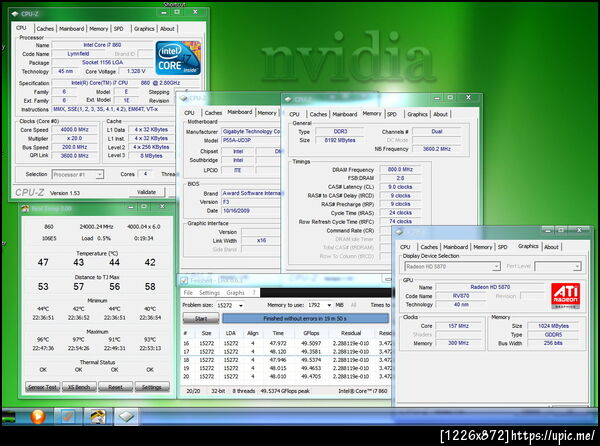Viewport: 600px width, 446px height.
Task: Click the Multiplier value x 20.0
Action: point(75,138)
